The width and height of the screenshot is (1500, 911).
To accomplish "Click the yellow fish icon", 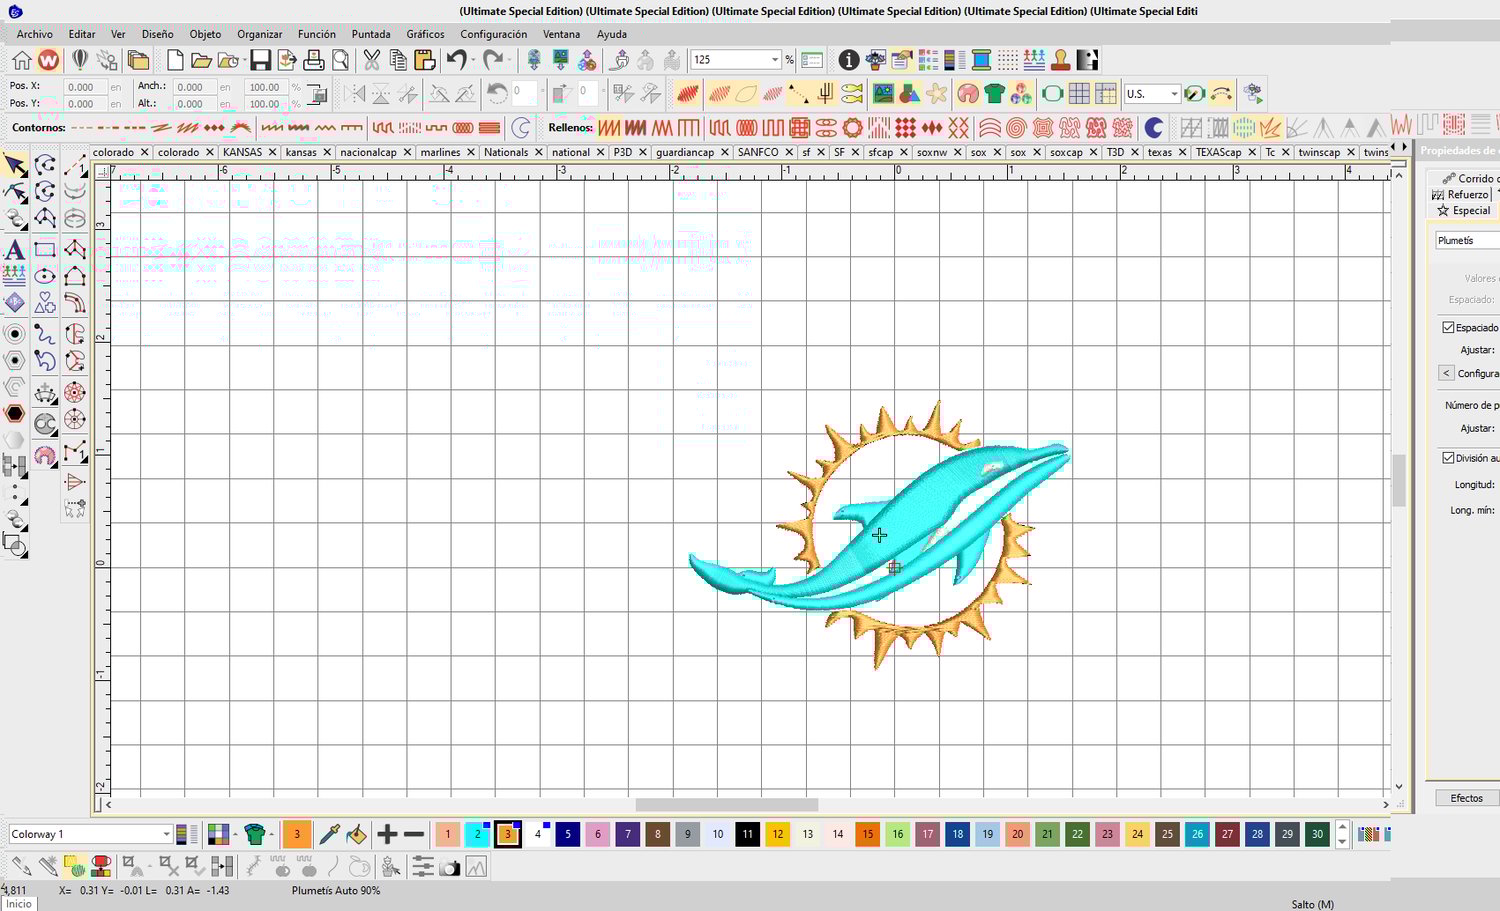I will pyautogui.click(x=852, y=94).
